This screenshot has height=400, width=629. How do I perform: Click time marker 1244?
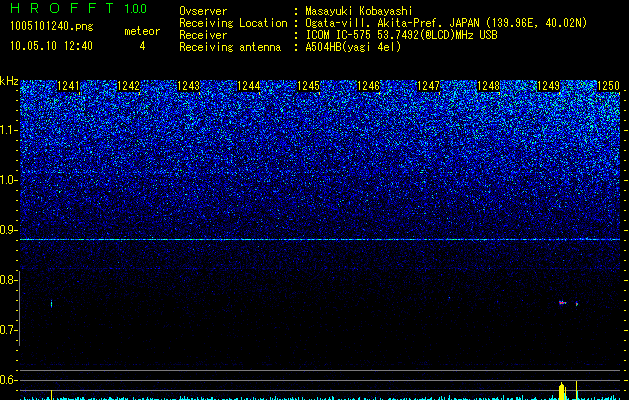click(x=248, y=86)
